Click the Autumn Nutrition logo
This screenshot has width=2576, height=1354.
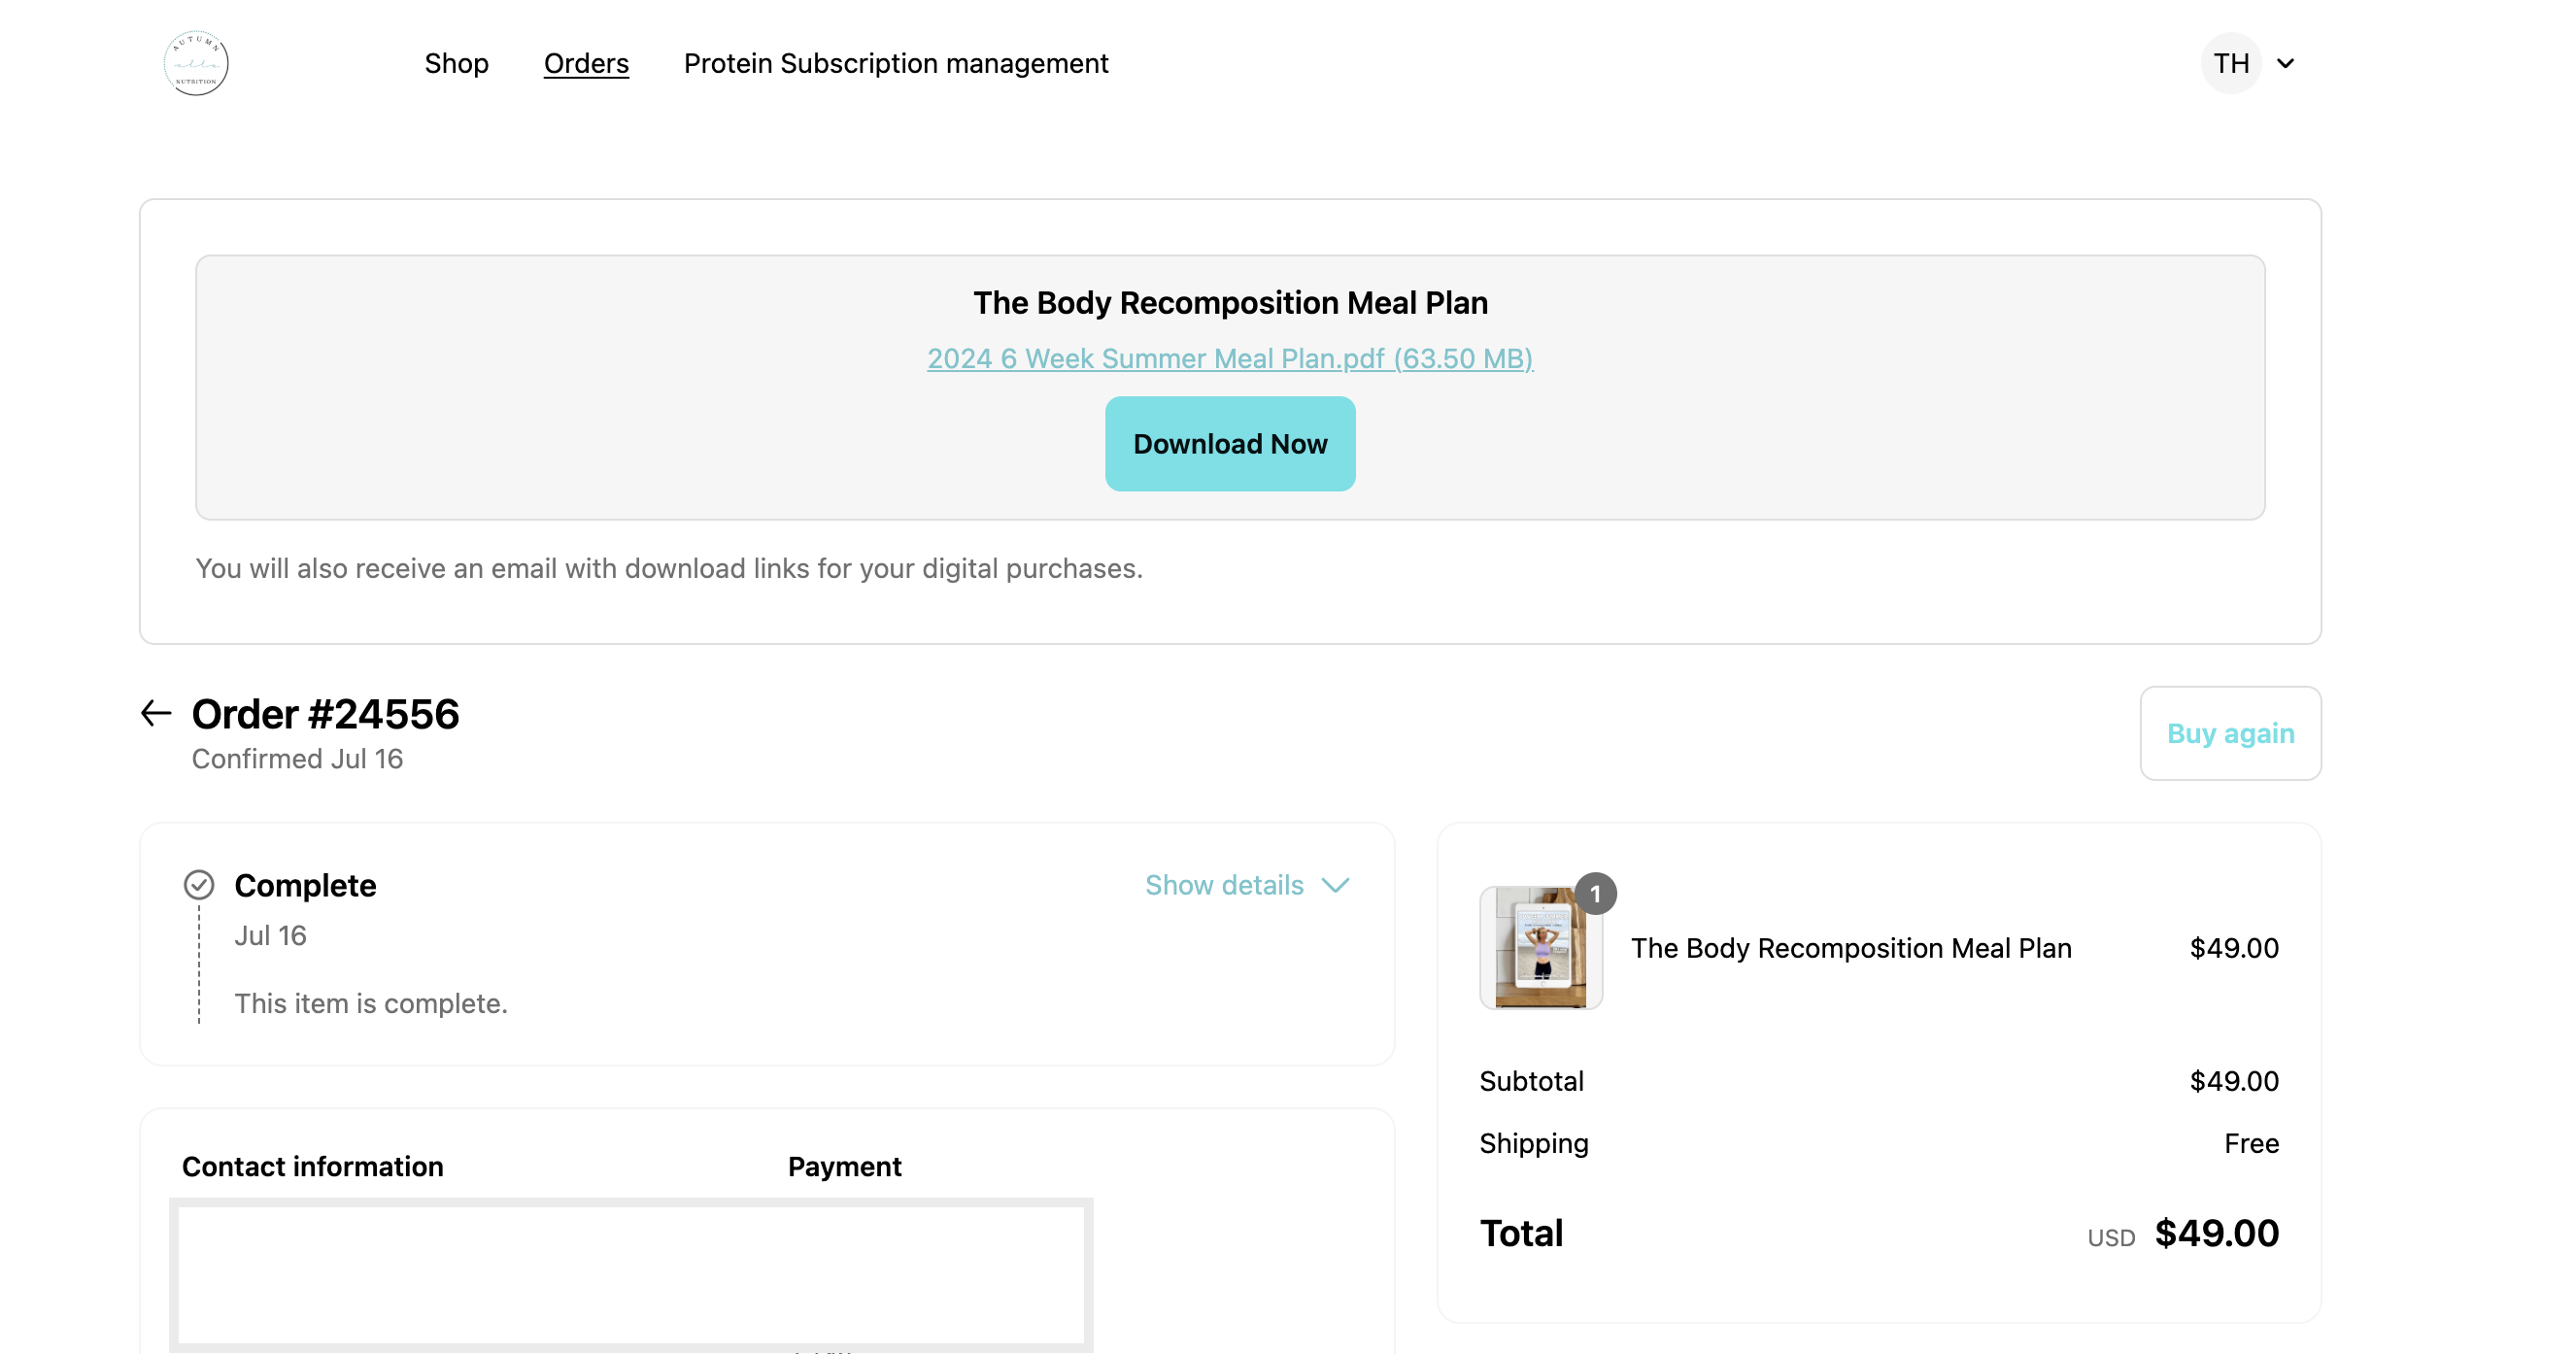click(x=196, y=63)
